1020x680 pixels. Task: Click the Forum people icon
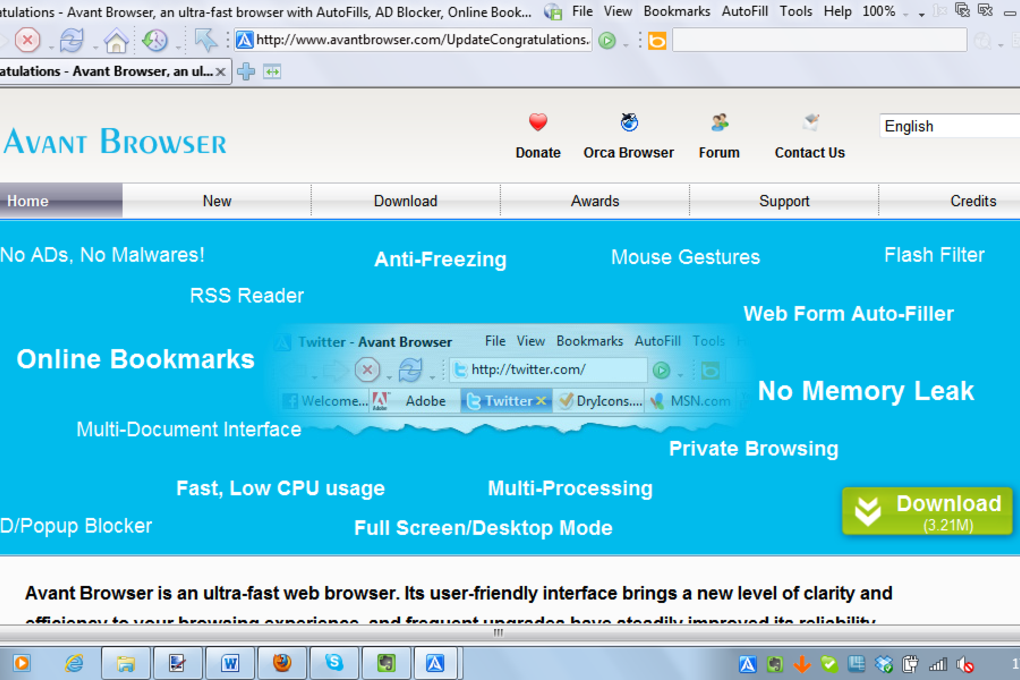(719, 122)
